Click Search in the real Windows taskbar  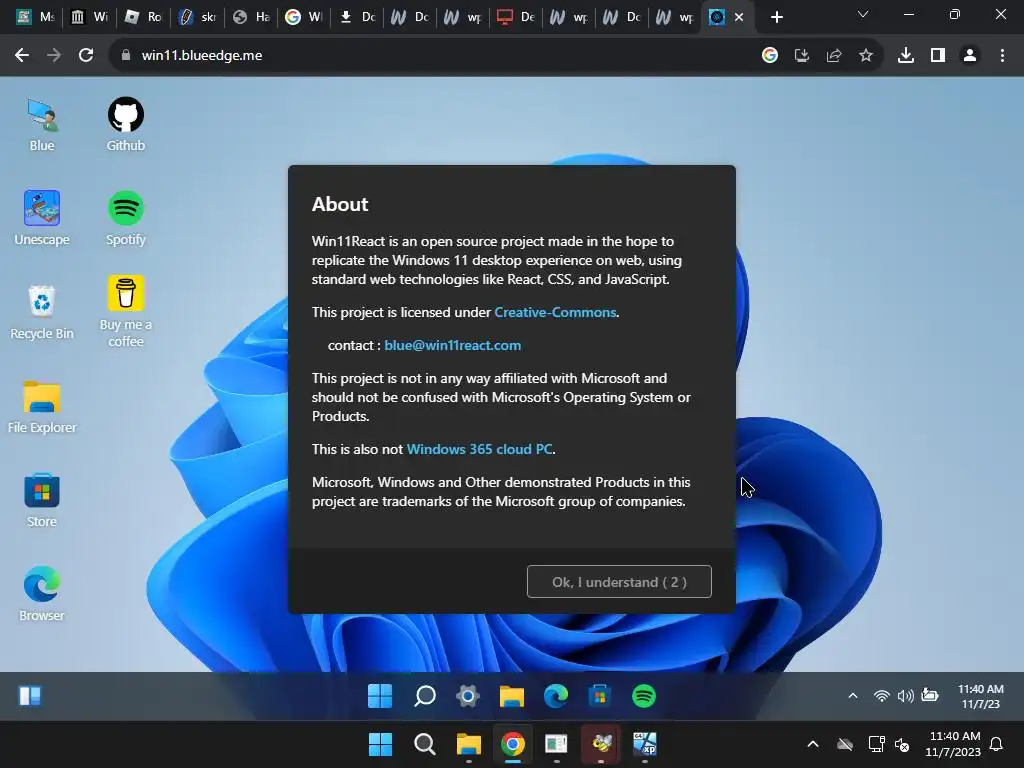pos(424,744)
